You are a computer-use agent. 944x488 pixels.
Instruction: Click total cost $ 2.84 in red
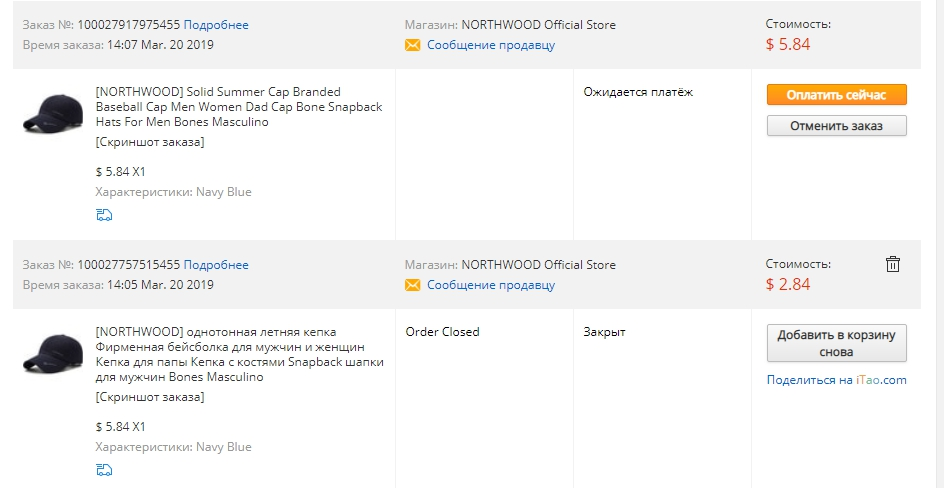(x=788, y=285)
